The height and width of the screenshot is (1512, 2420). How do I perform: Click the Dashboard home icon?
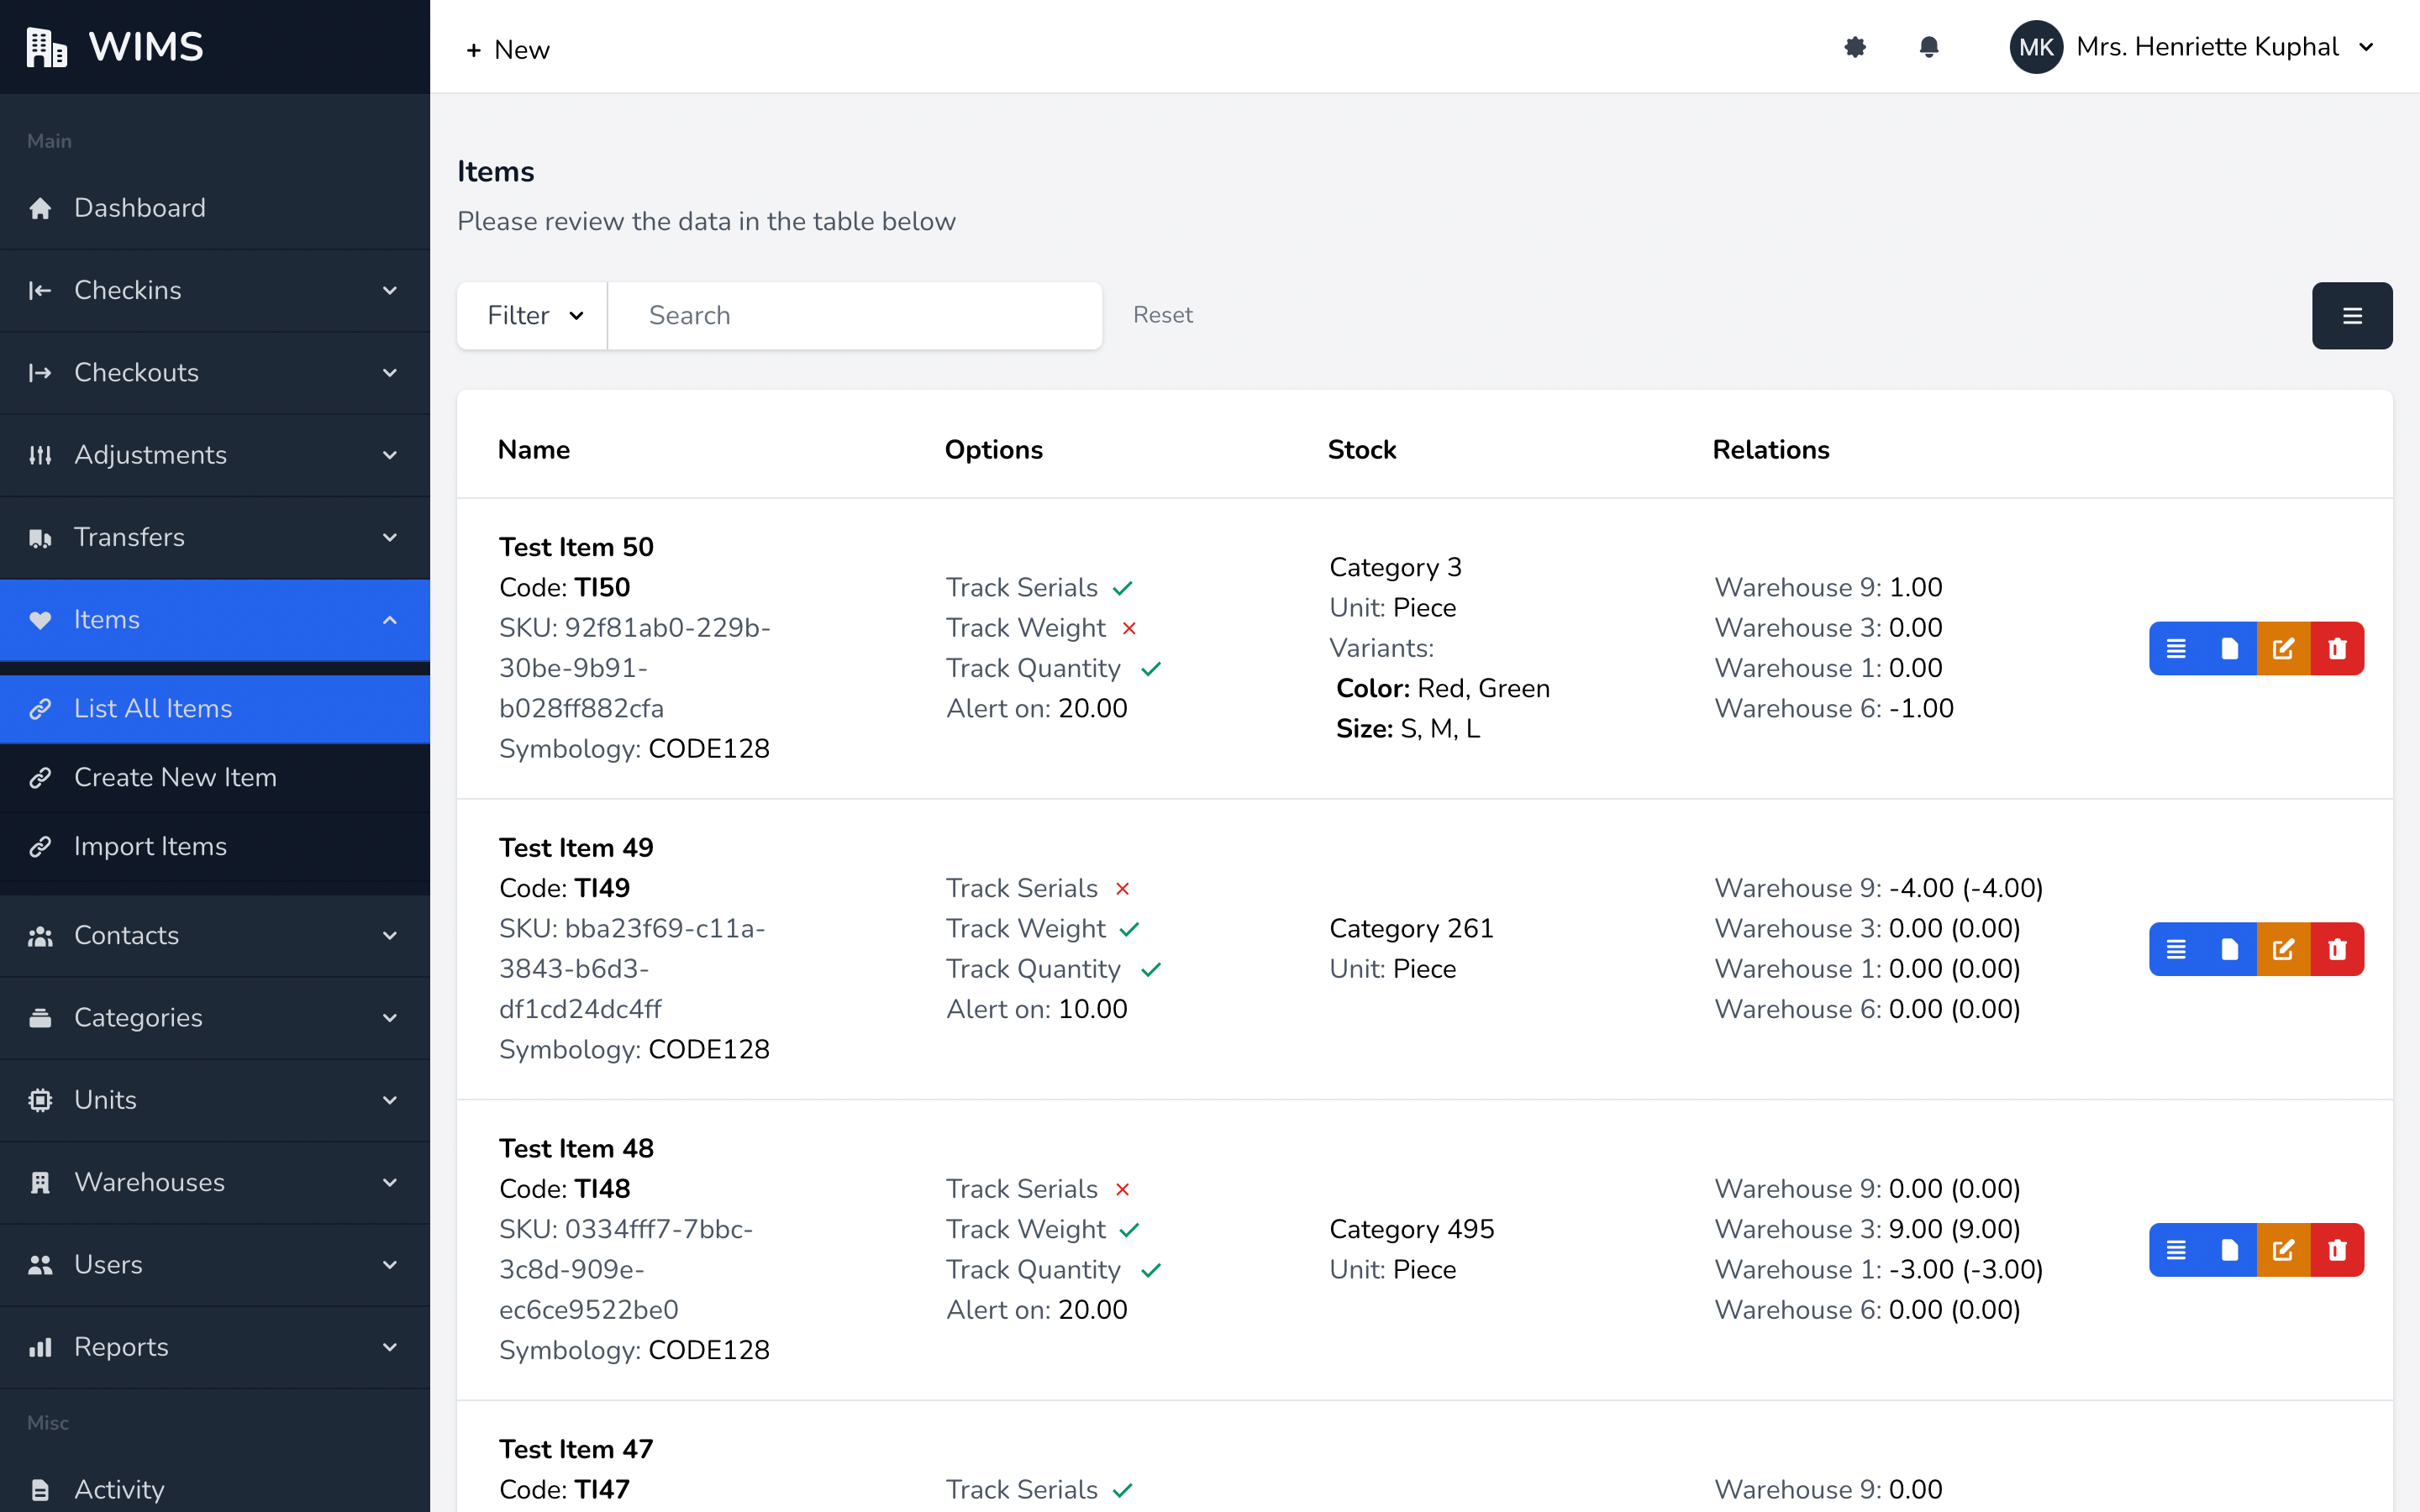coord(40,208)
